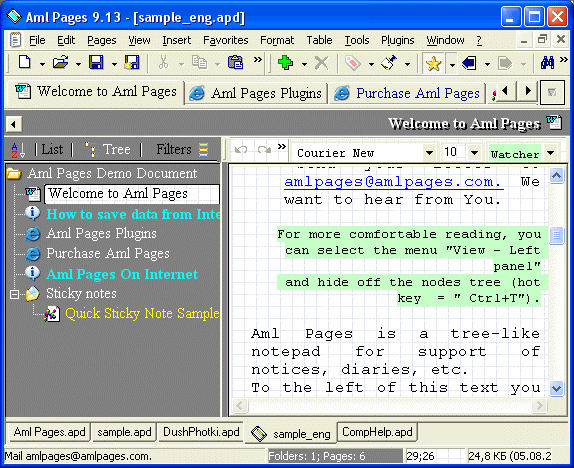Viewport: 574px width, 468px height.
Task: Click the tab list dropdown button
Action: point(552,93)
